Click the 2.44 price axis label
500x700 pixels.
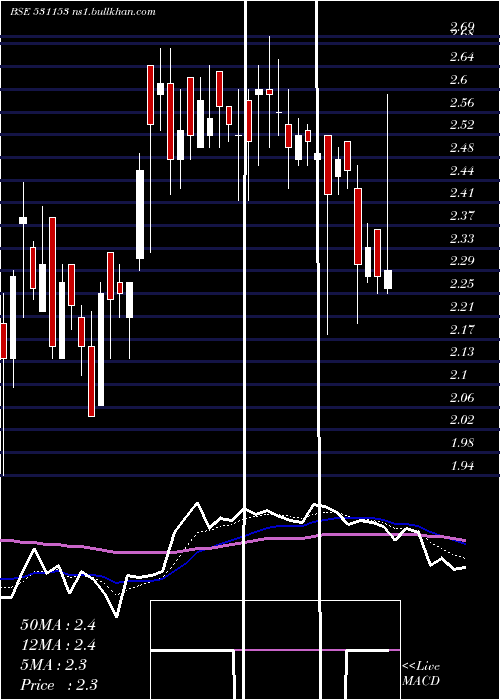461,171
